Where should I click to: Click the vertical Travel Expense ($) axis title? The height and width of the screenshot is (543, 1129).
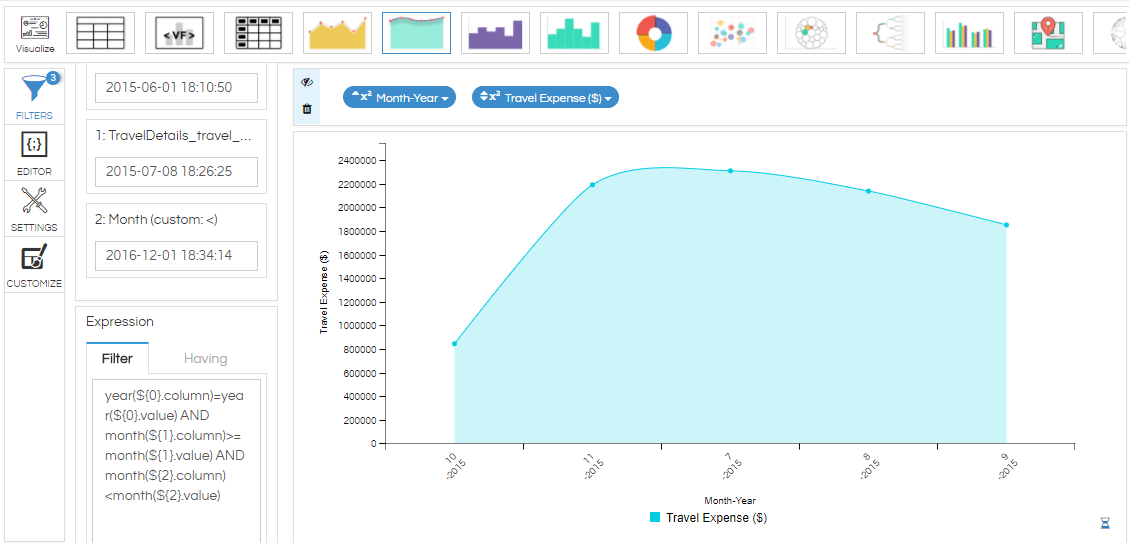[324, 292]
